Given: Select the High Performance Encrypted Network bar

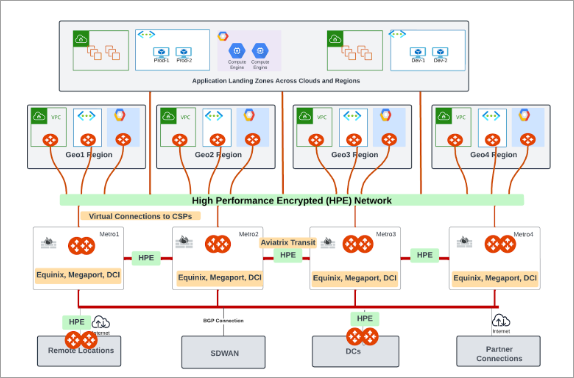Looking at the screenshot, I should click(x=292, y=200).
